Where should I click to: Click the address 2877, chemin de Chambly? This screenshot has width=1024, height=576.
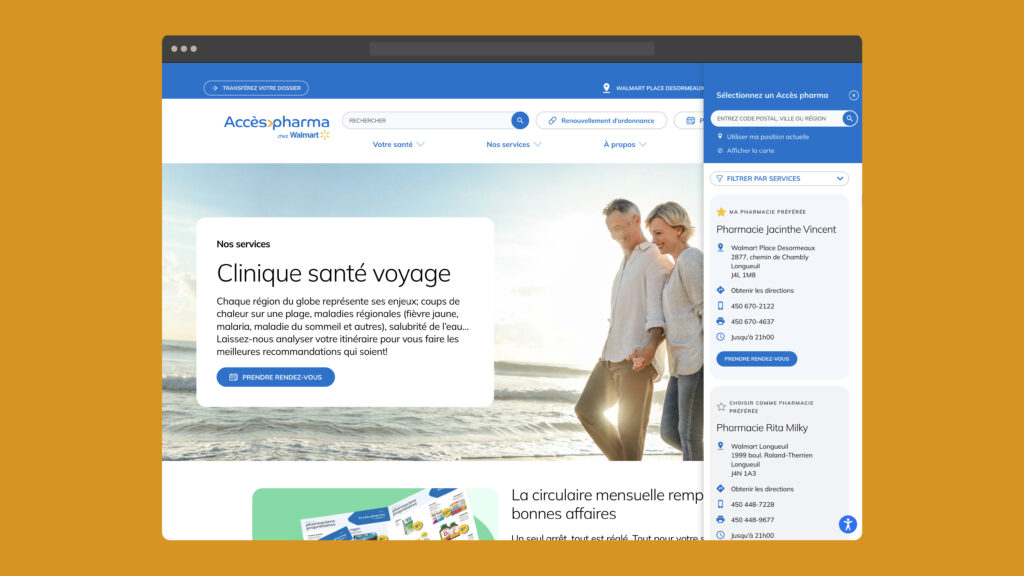(x=769, y=257)
